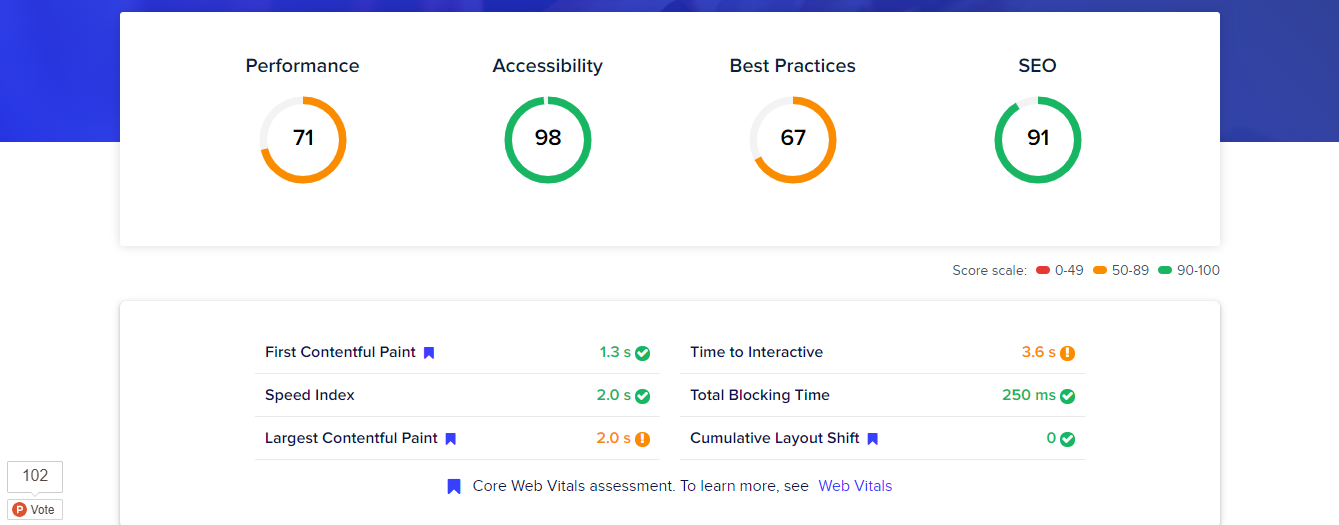1339x525 pixels.
Task: Click the green check icon for Total Blocking Time
Action: (x=1068, y=396)
